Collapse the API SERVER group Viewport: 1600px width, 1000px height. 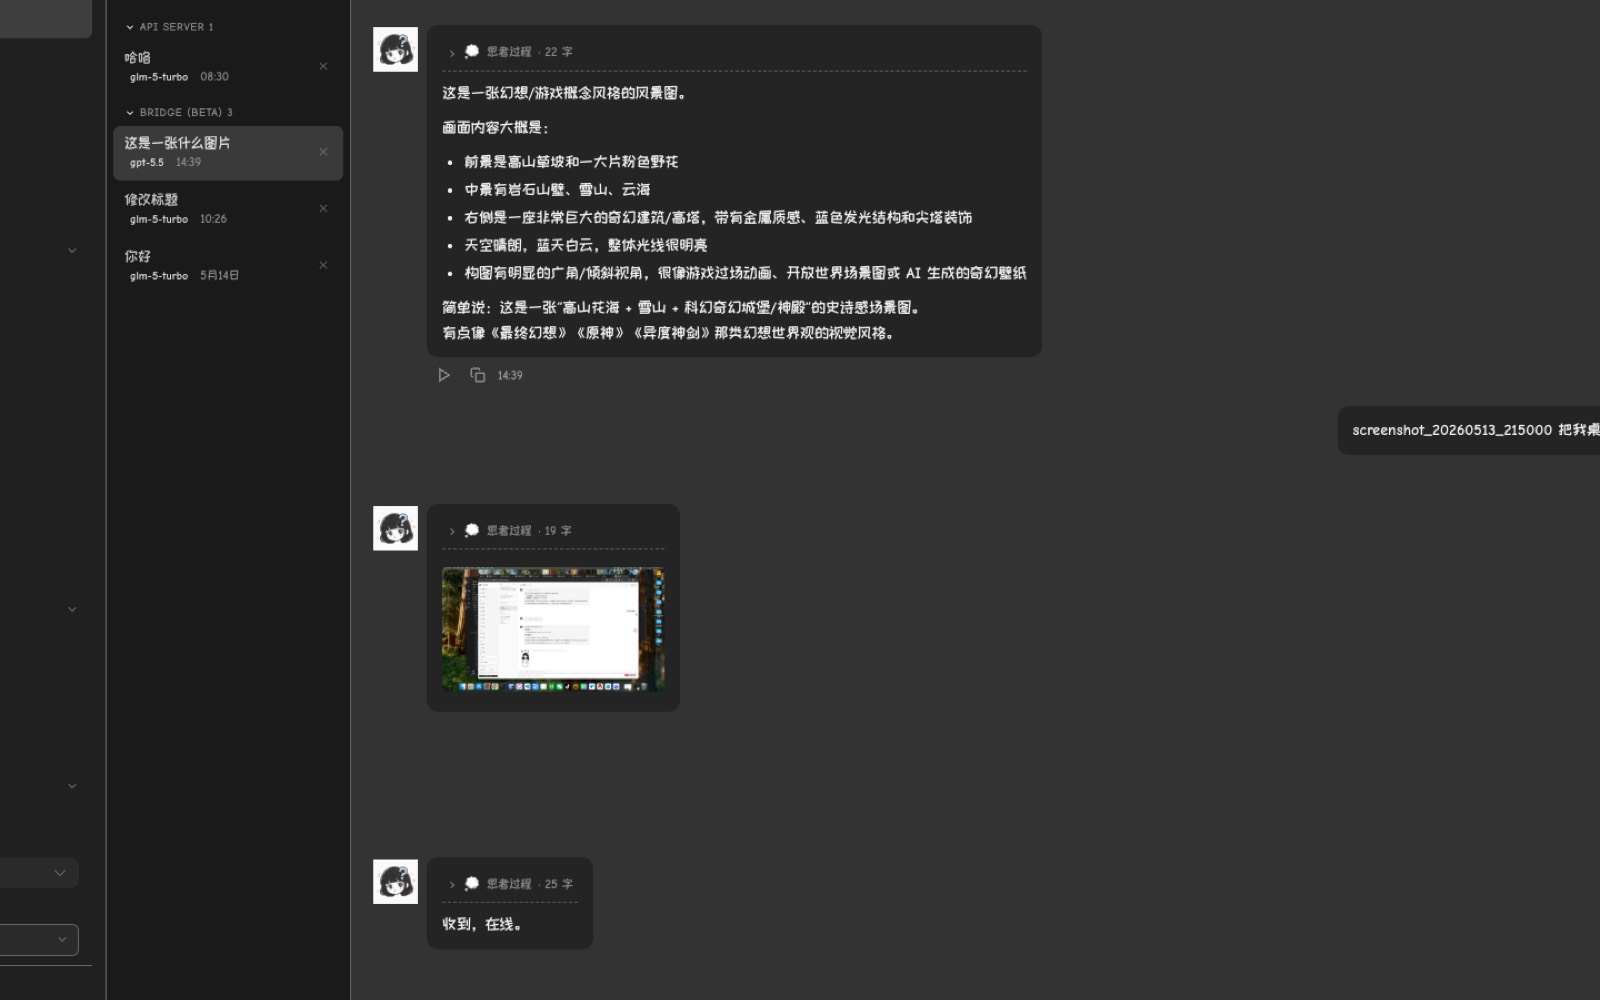[x=130, y=27]
